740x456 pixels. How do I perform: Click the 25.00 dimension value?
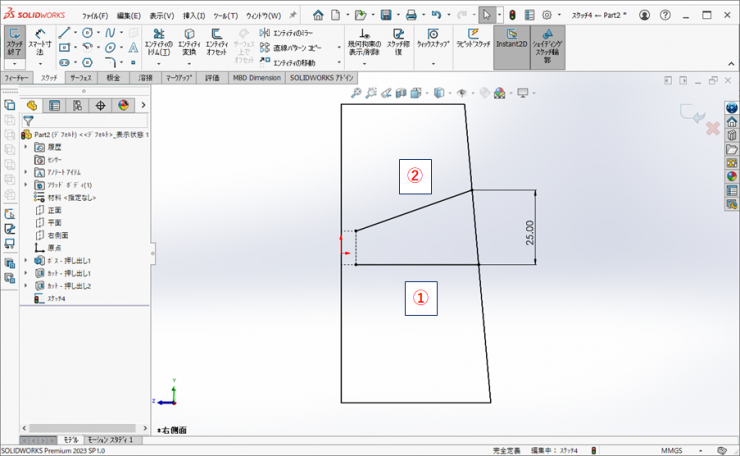pos(530,232)
